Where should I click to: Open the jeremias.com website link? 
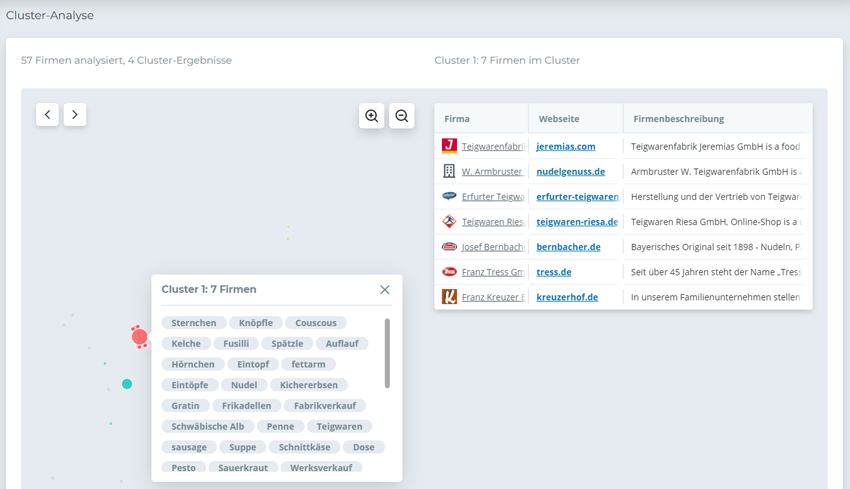point(566,146)
